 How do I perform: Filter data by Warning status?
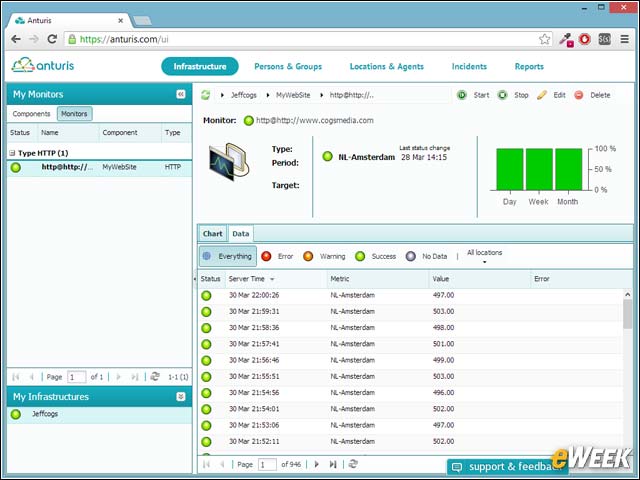(324, 256)
